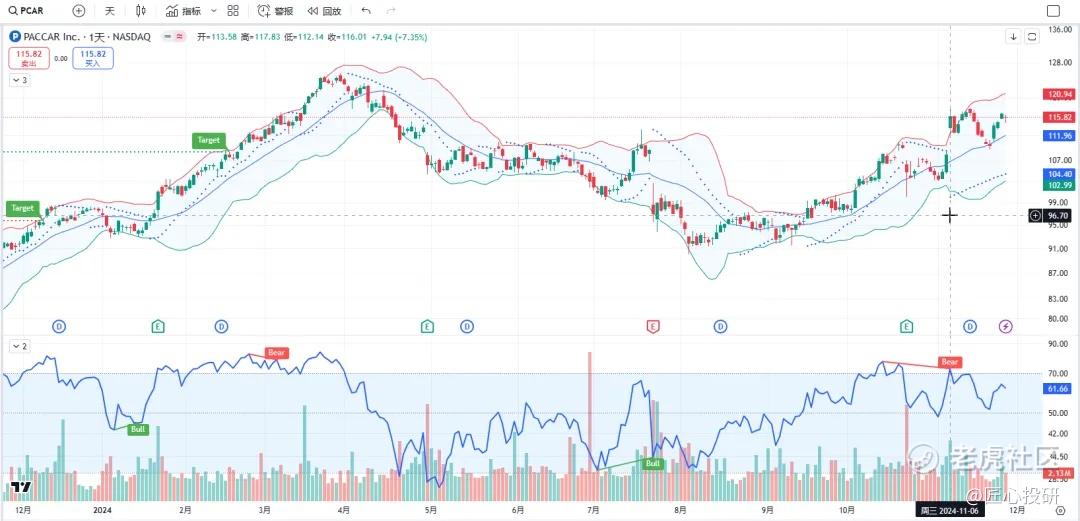The image size is (1080, 521).
Task: Collapse the indicator legend showing 3
Action: pos(19,80)
